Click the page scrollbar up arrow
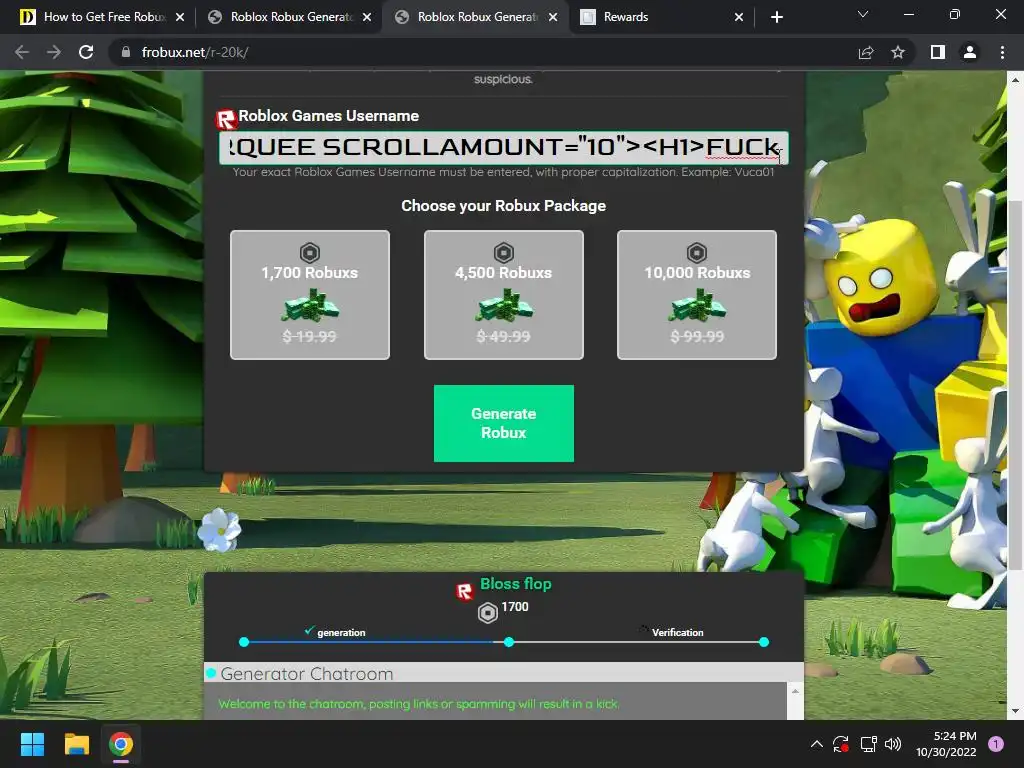This screenshot has width=1024, height=768. click(x=1015, y=80)
